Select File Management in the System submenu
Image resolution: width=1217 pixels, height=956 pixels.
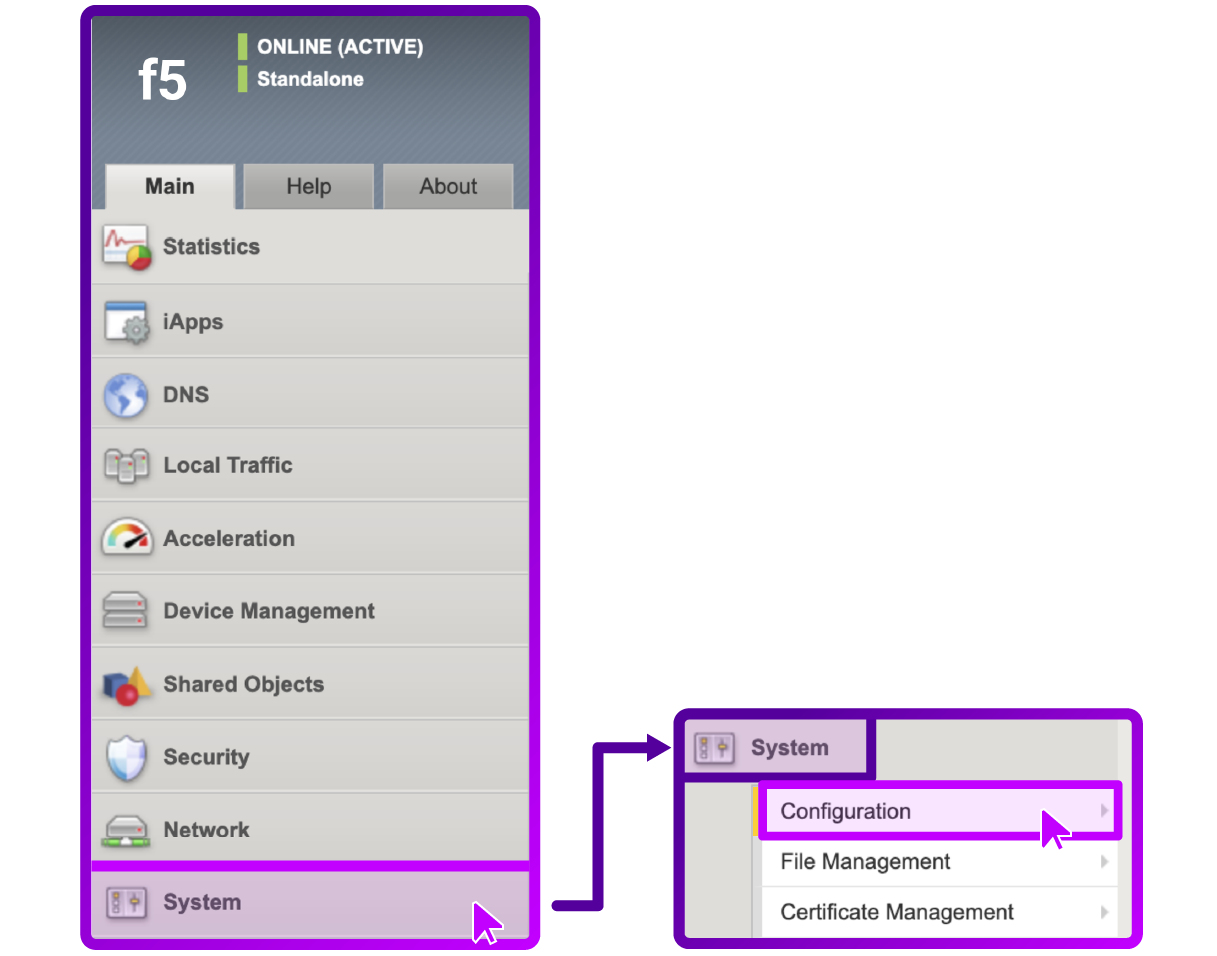(x=939, y=862)
